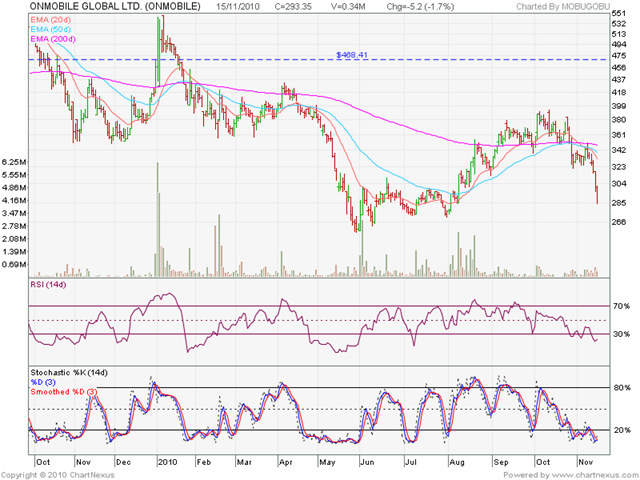The height and width of the screenshot is (480, 640).
Task: Click the 0.69M volume axis label
Action: tap(13, 264)
